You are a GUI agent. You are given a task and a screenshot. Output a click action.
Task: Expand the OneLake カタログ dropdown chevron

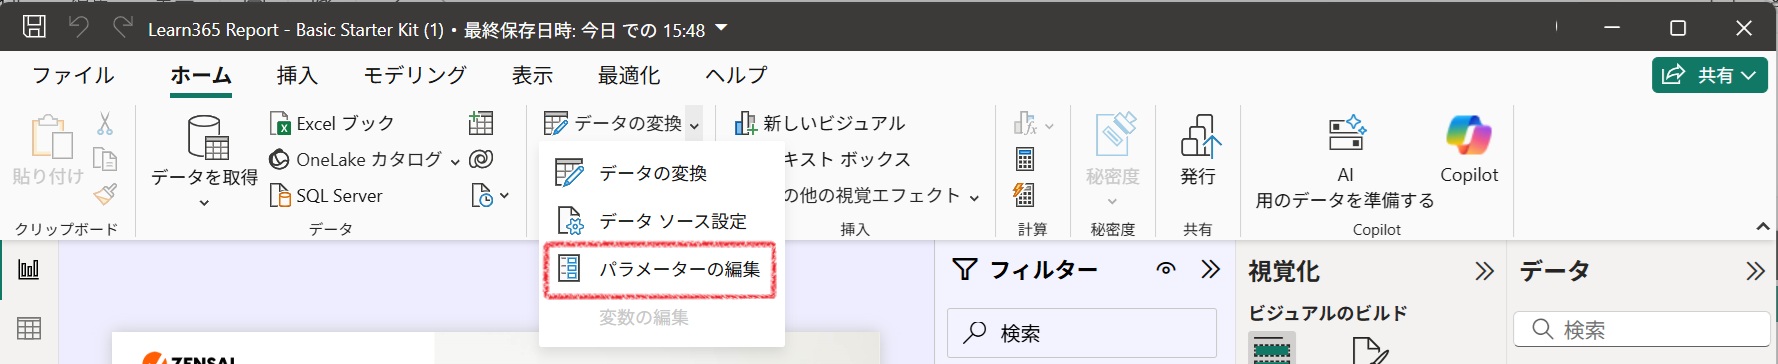point(455,161)
